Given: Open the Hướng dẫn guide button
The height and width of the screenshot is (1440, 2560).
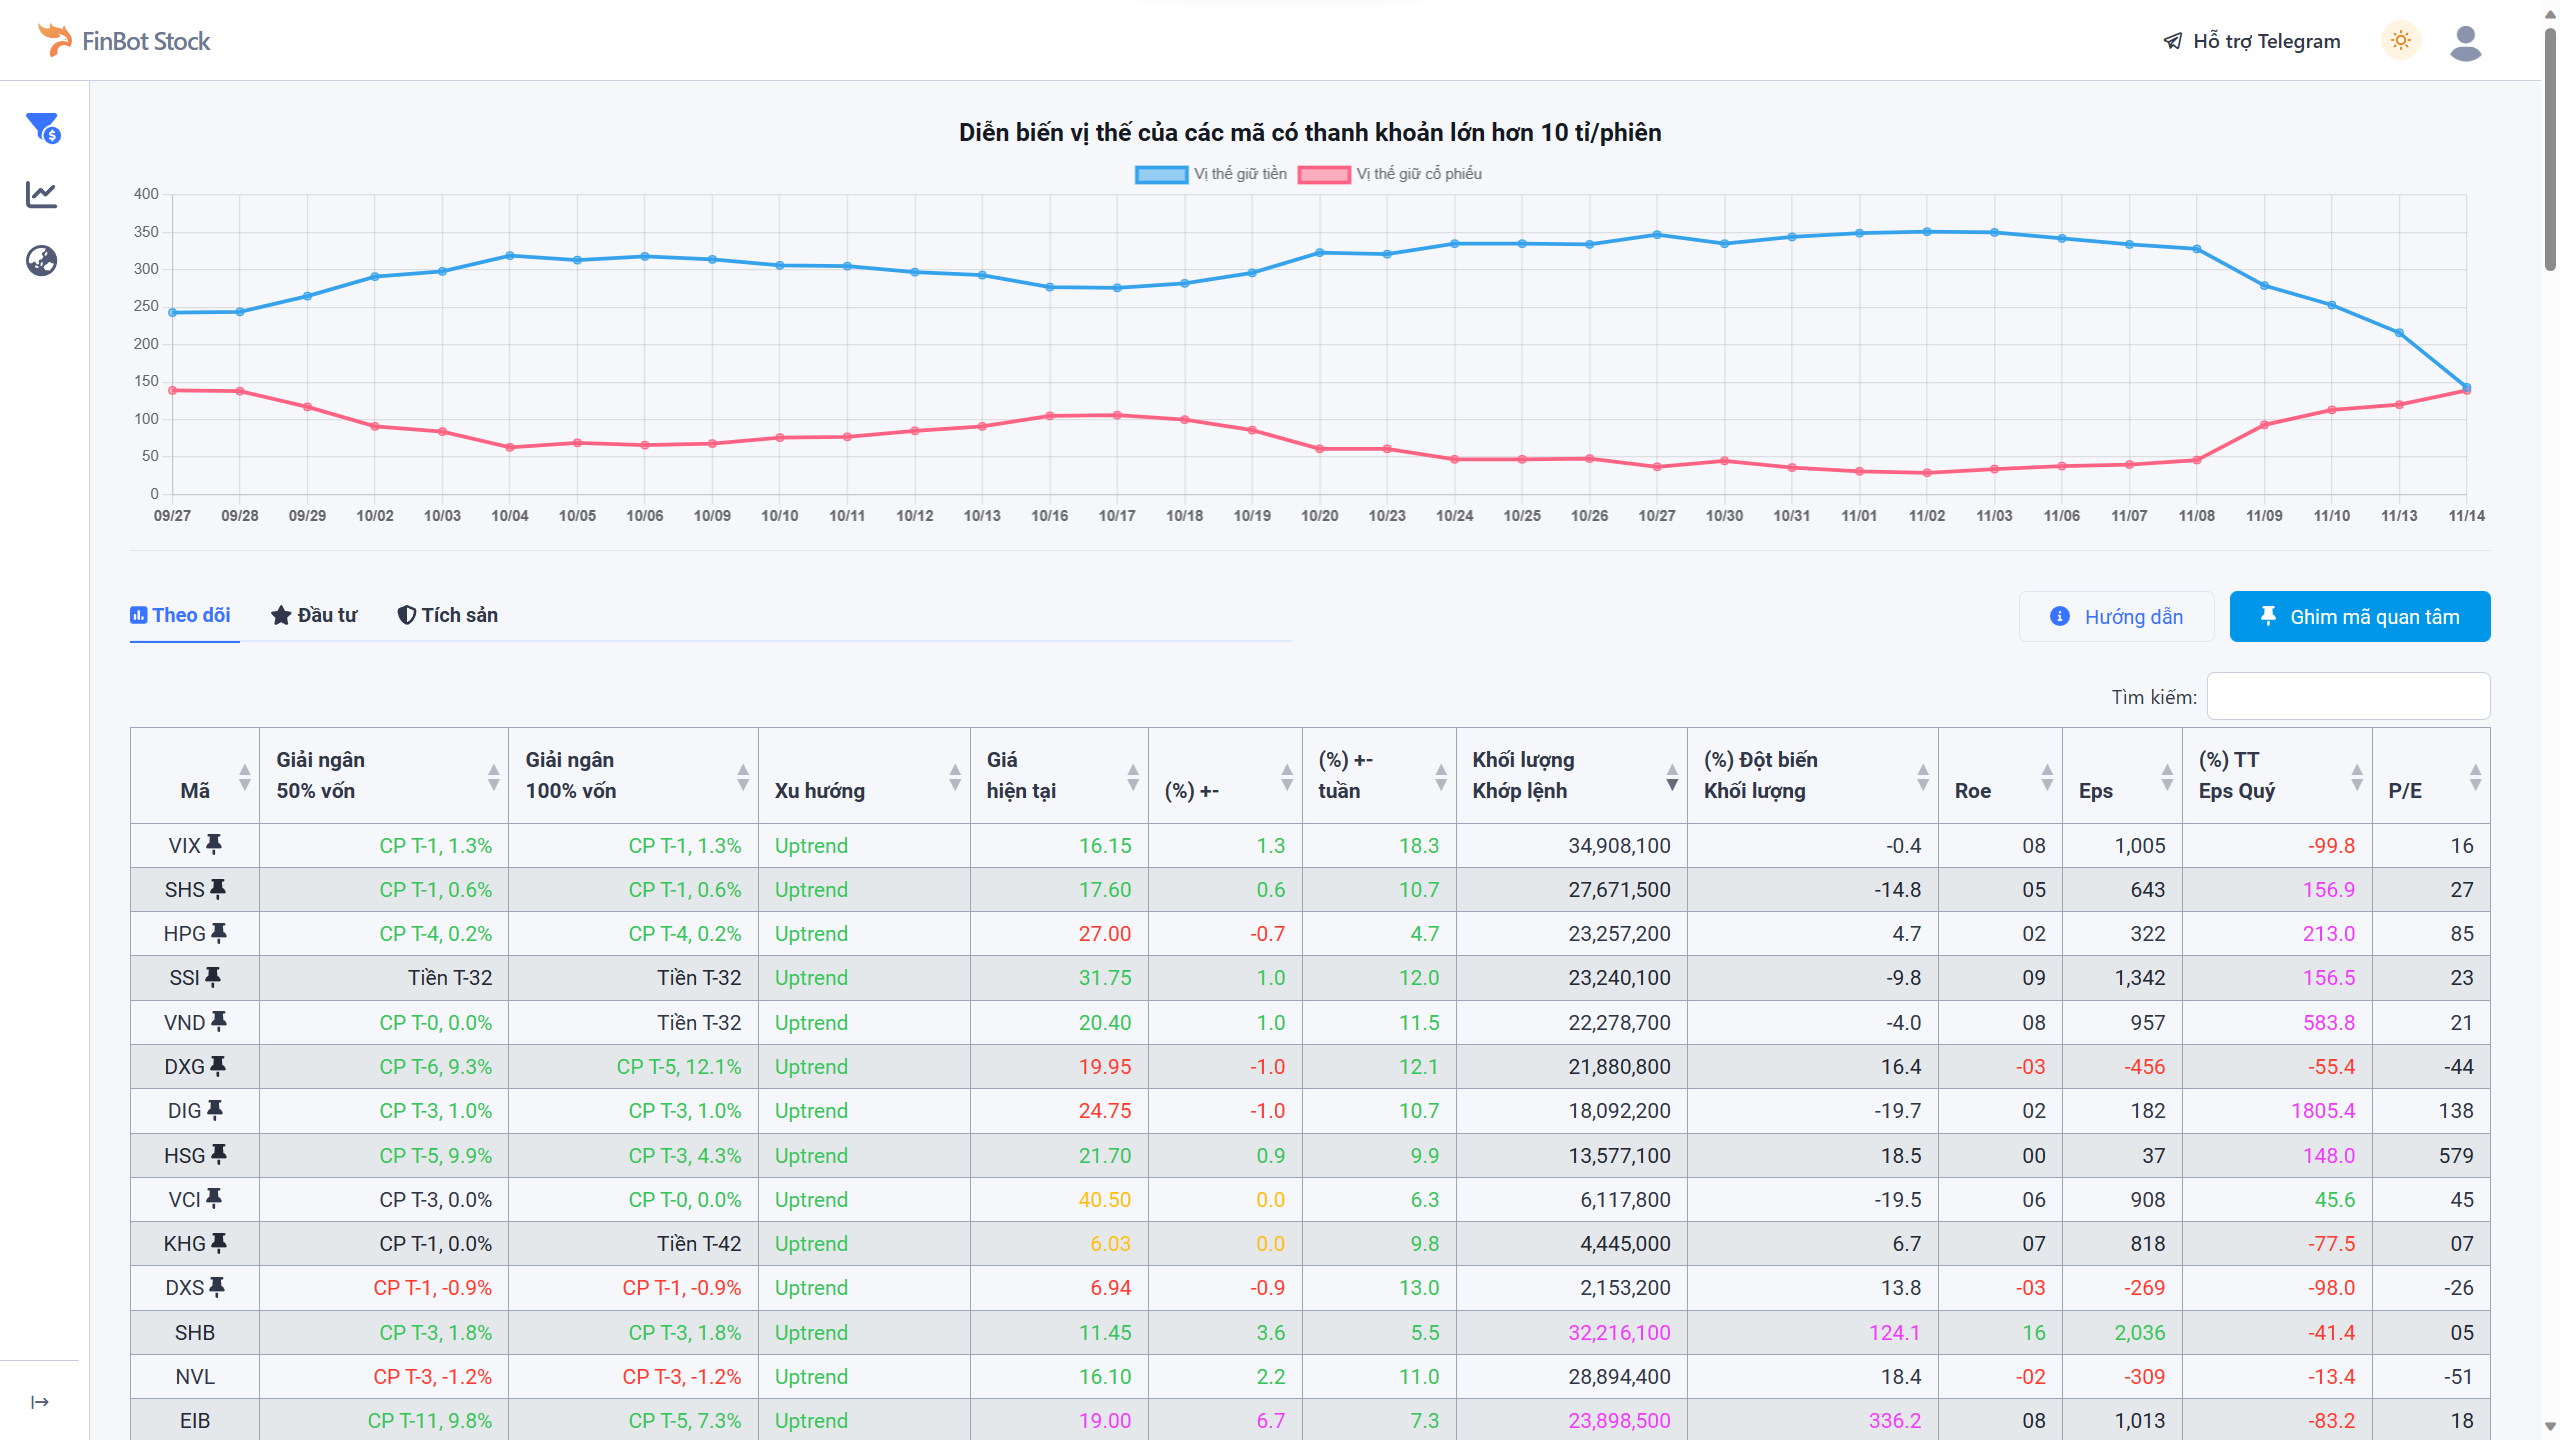Looking at the screenshot, I should coord(2116,617).
